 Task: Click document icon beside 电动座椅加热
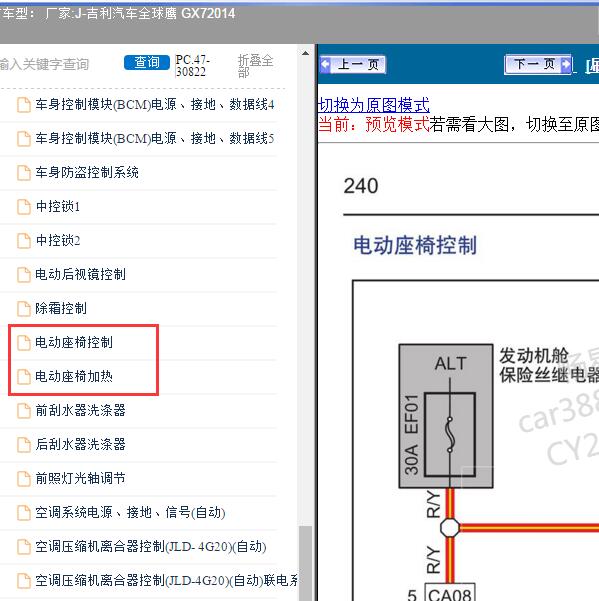(x=24, y=377)
